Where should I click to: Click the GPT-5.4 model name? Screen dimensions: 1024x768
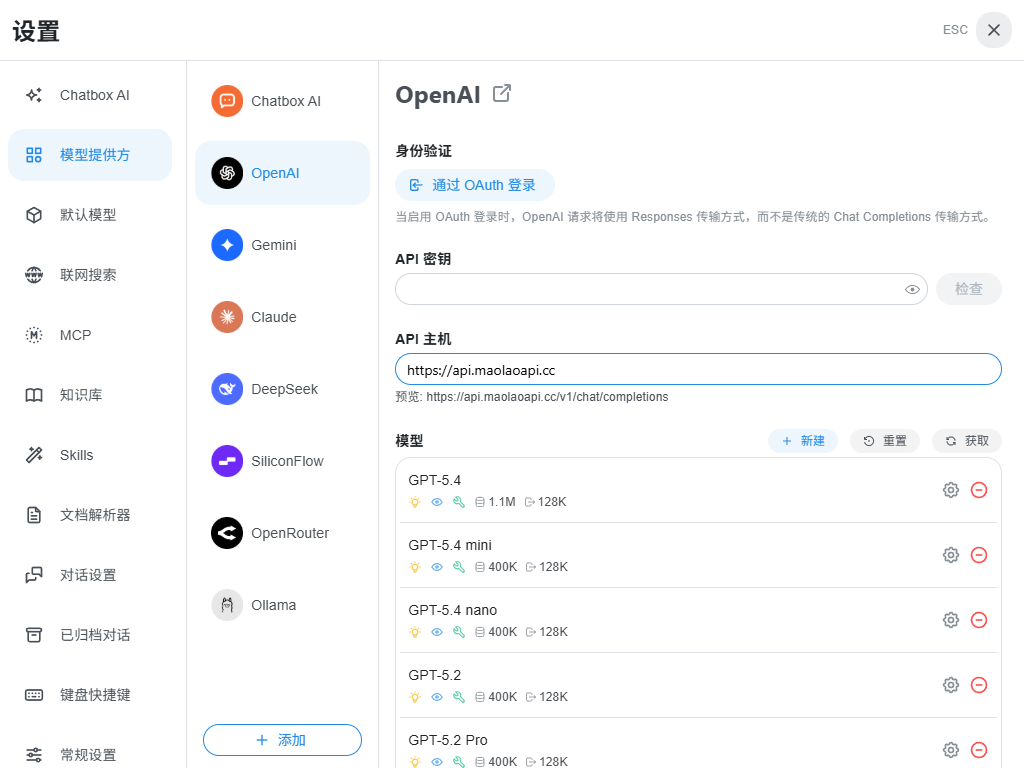click(435, 480)
